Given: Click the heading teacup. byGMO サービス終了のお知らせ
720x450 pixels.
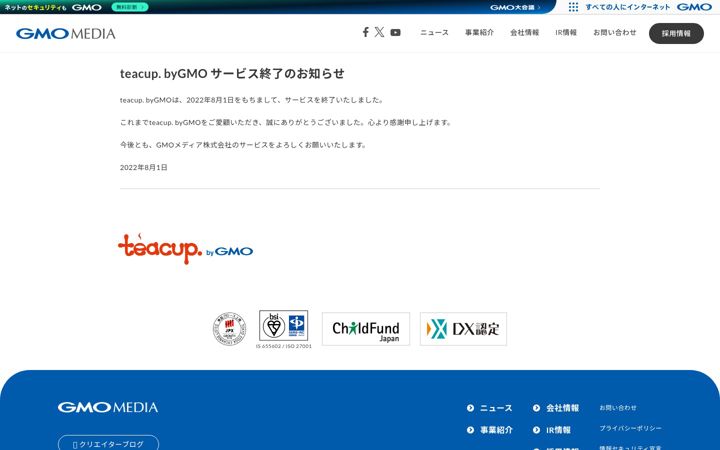Looking at the screenshot, I should (232, 73).
